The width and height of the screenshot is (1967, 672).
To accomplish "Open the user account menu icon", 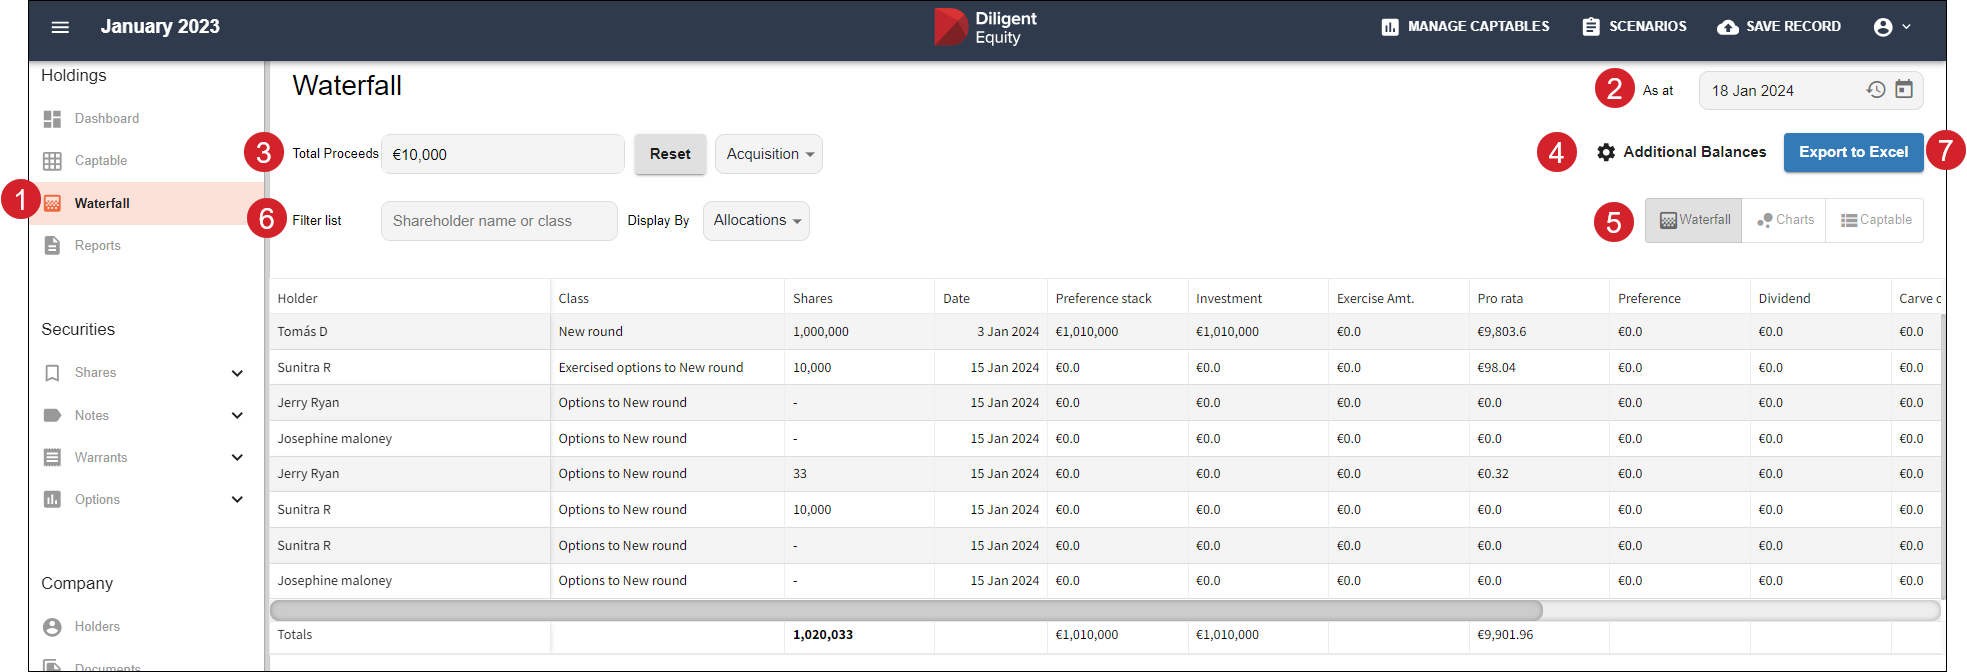I will click(x=1884, y=27).
